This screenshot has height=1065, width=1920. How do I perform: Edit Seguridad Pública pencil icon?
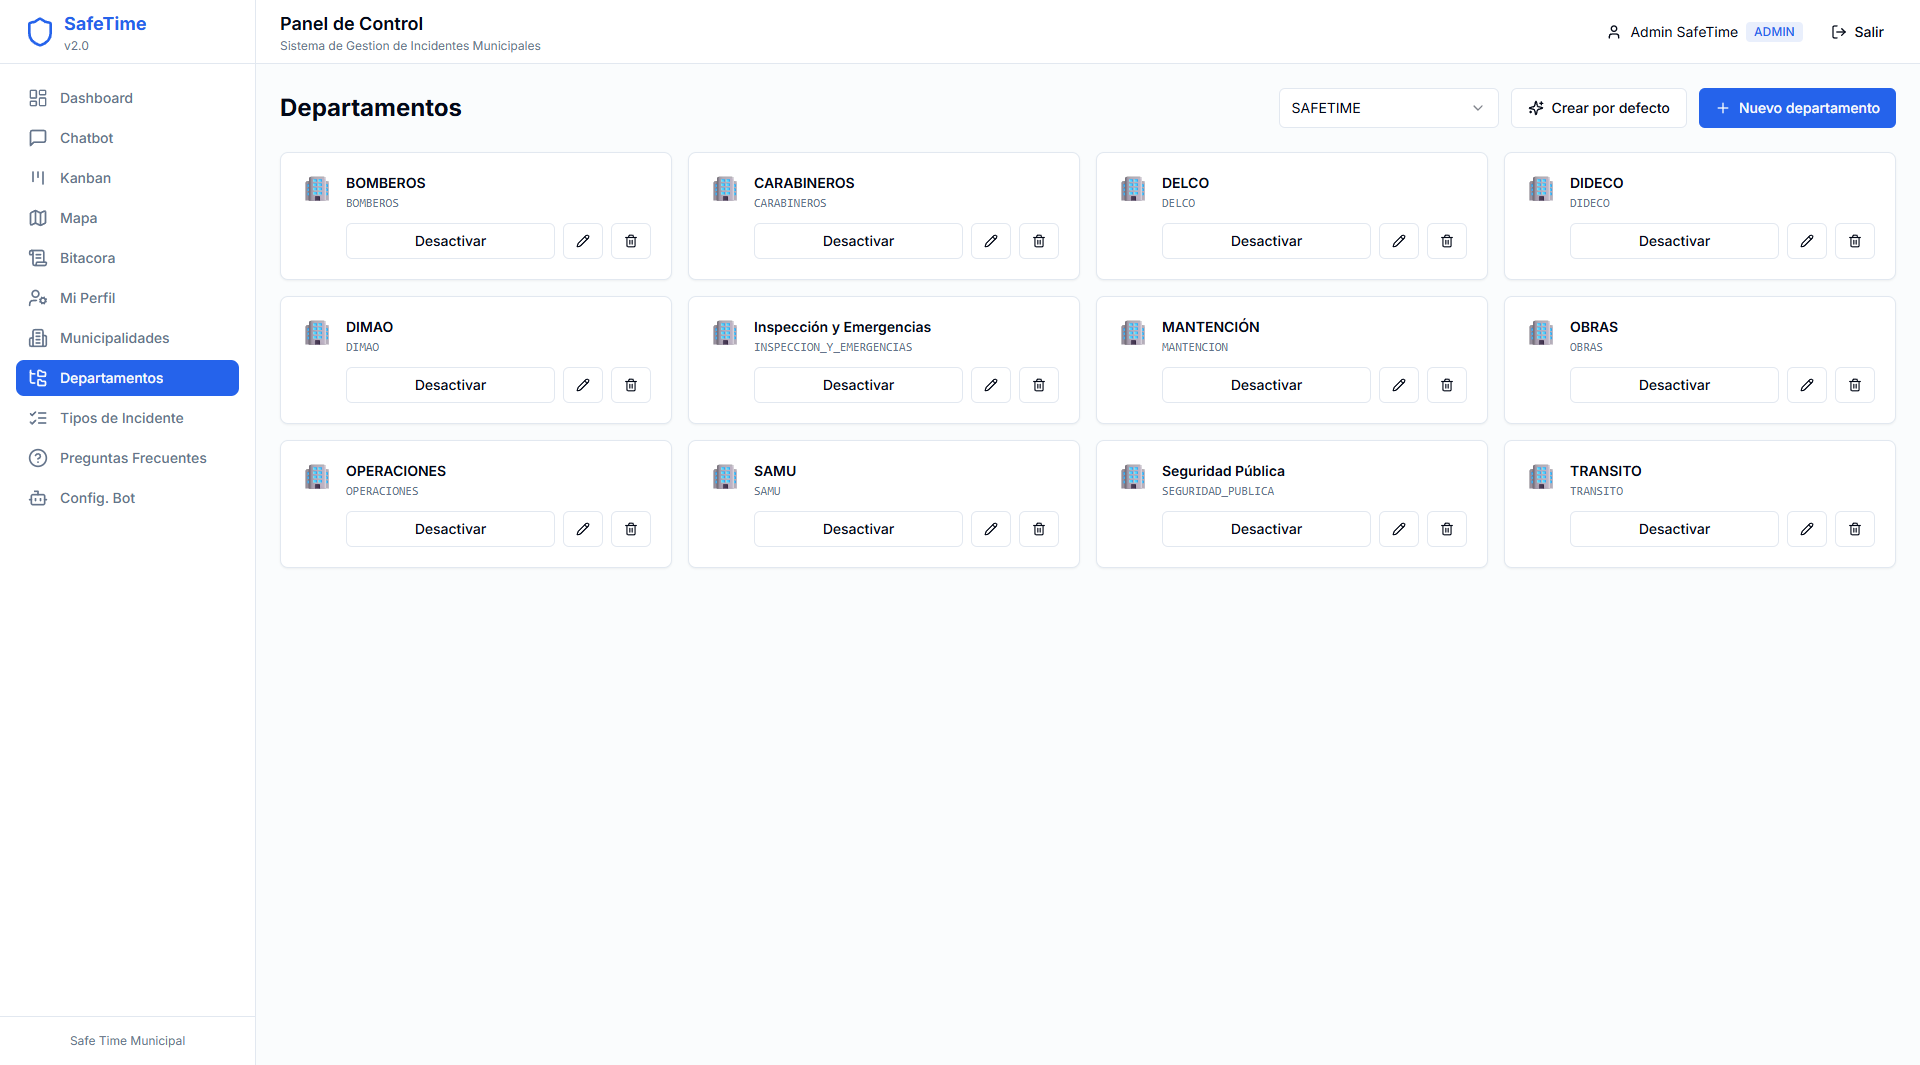pos(1399,529)
